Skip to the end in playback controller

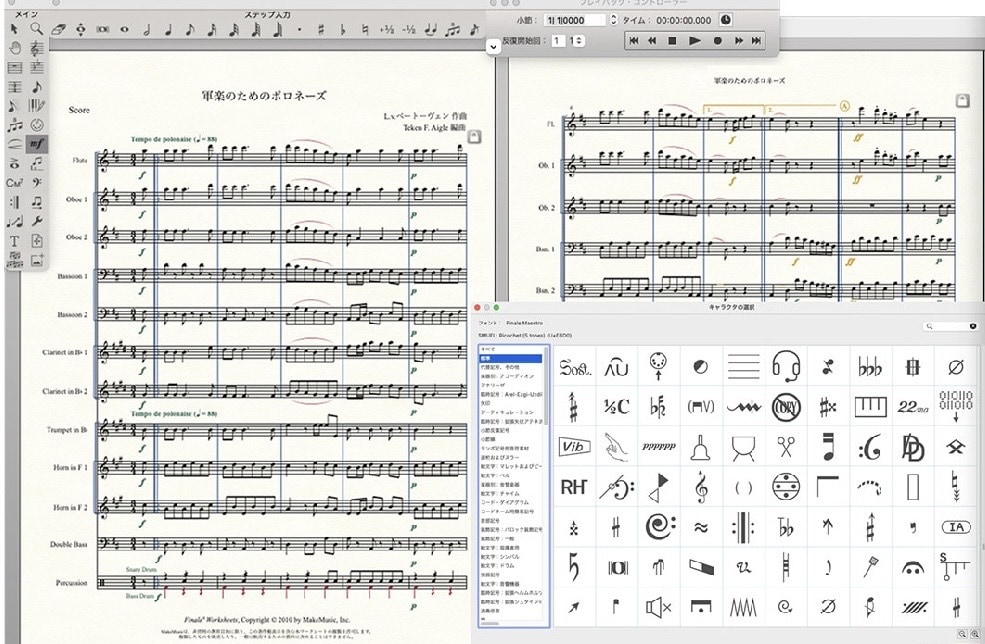tap(756, 40)
